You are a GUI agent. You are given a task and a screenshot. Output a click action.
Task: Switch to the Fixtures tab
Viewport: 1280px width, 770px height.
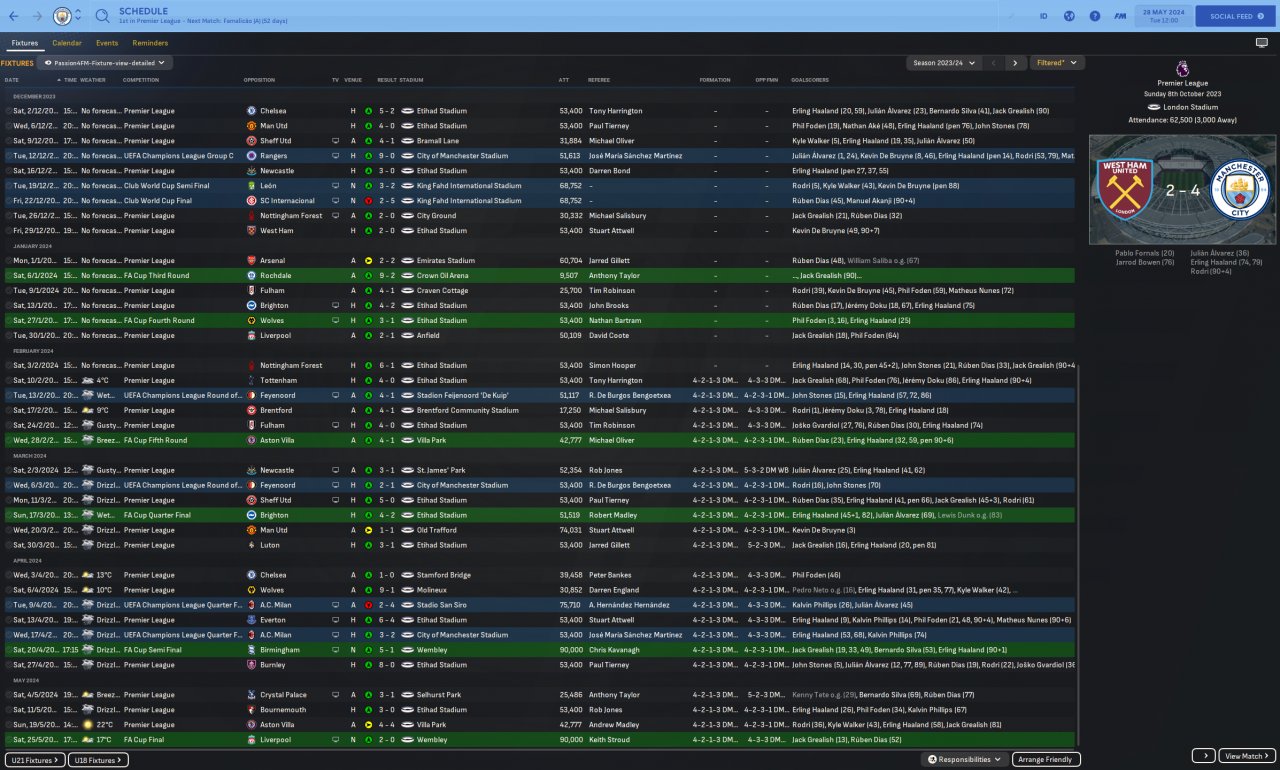pos(25,43)
